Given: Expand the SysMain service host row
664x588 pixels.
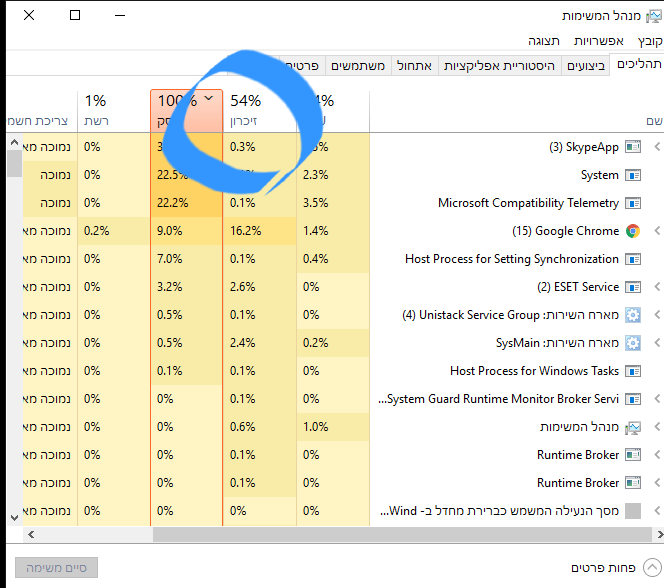Looking at the screenshot, I should pyautogui.click(x=657, y=343).
